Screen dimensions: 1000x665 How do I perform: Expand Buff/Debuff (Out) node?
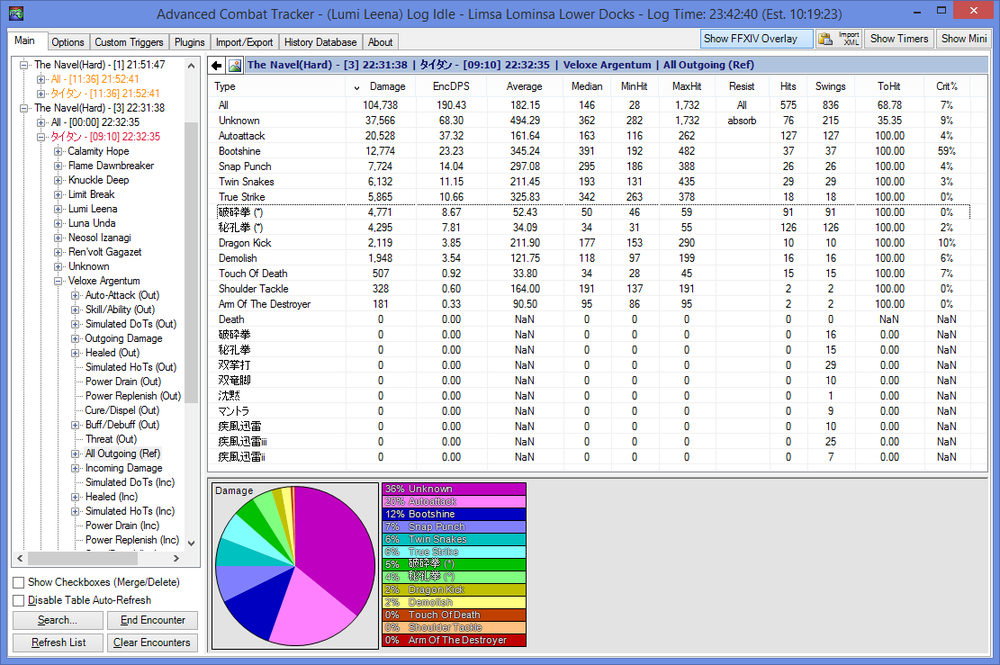(75, 425)
